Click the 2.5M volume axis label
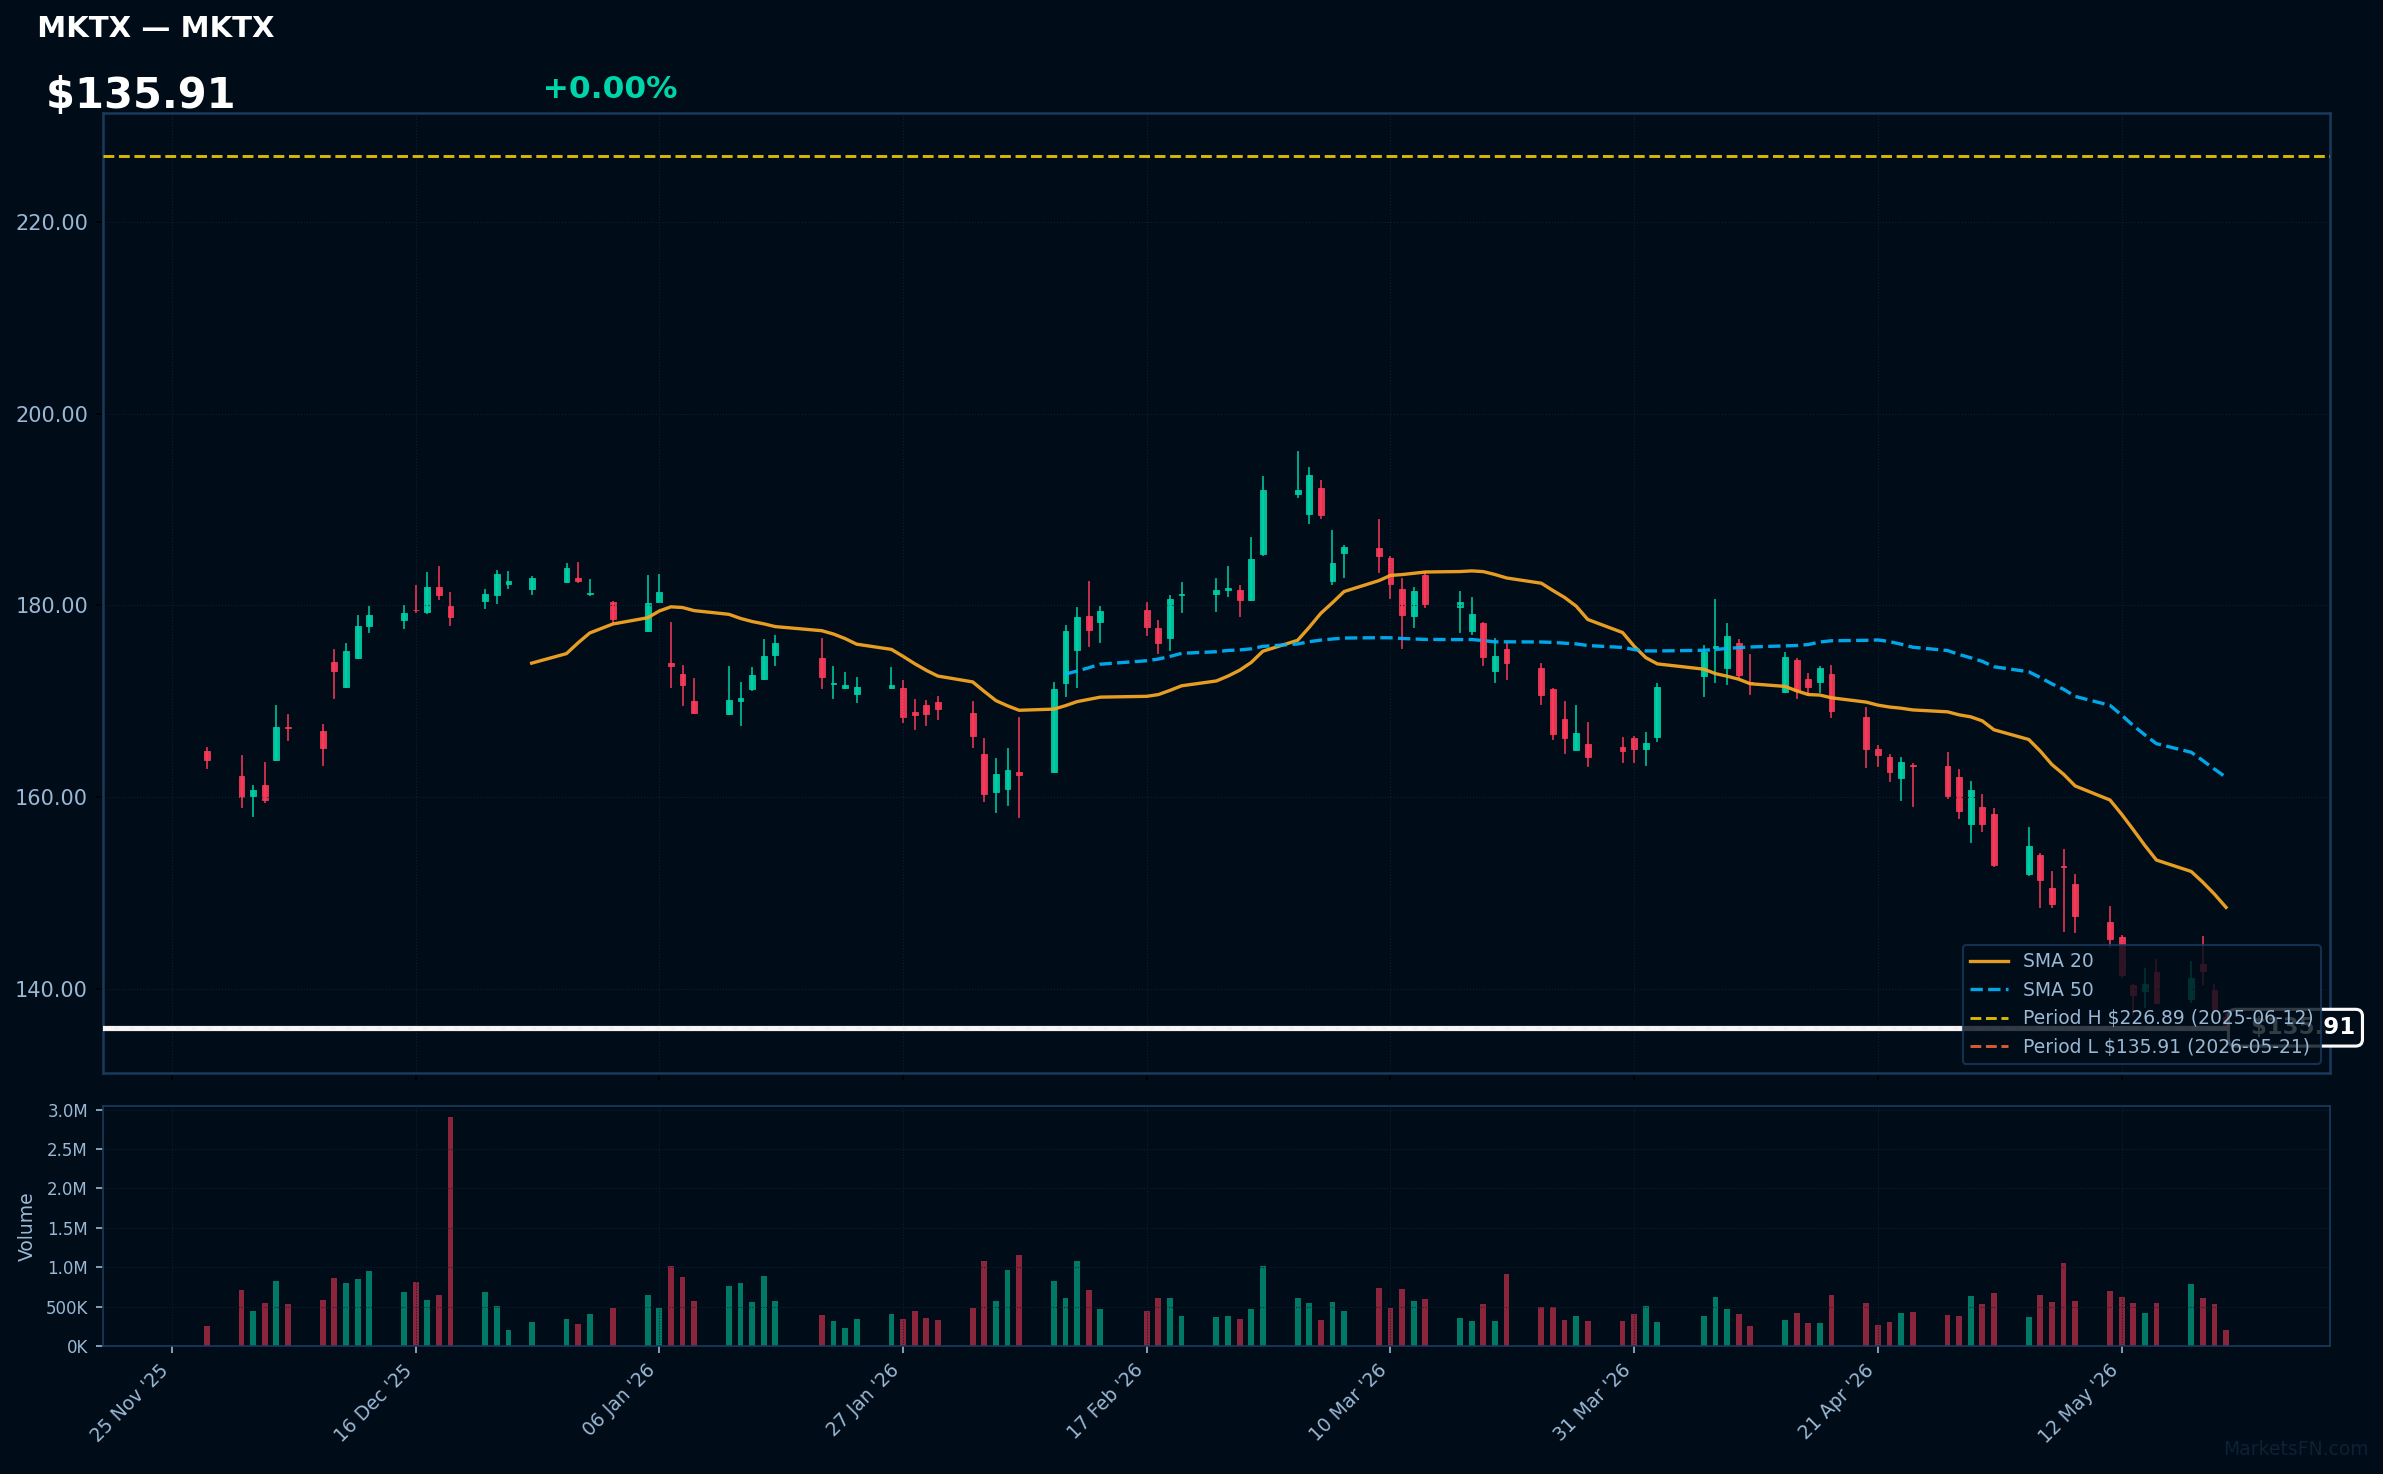The image size is (2383, 1474). 67,1150
